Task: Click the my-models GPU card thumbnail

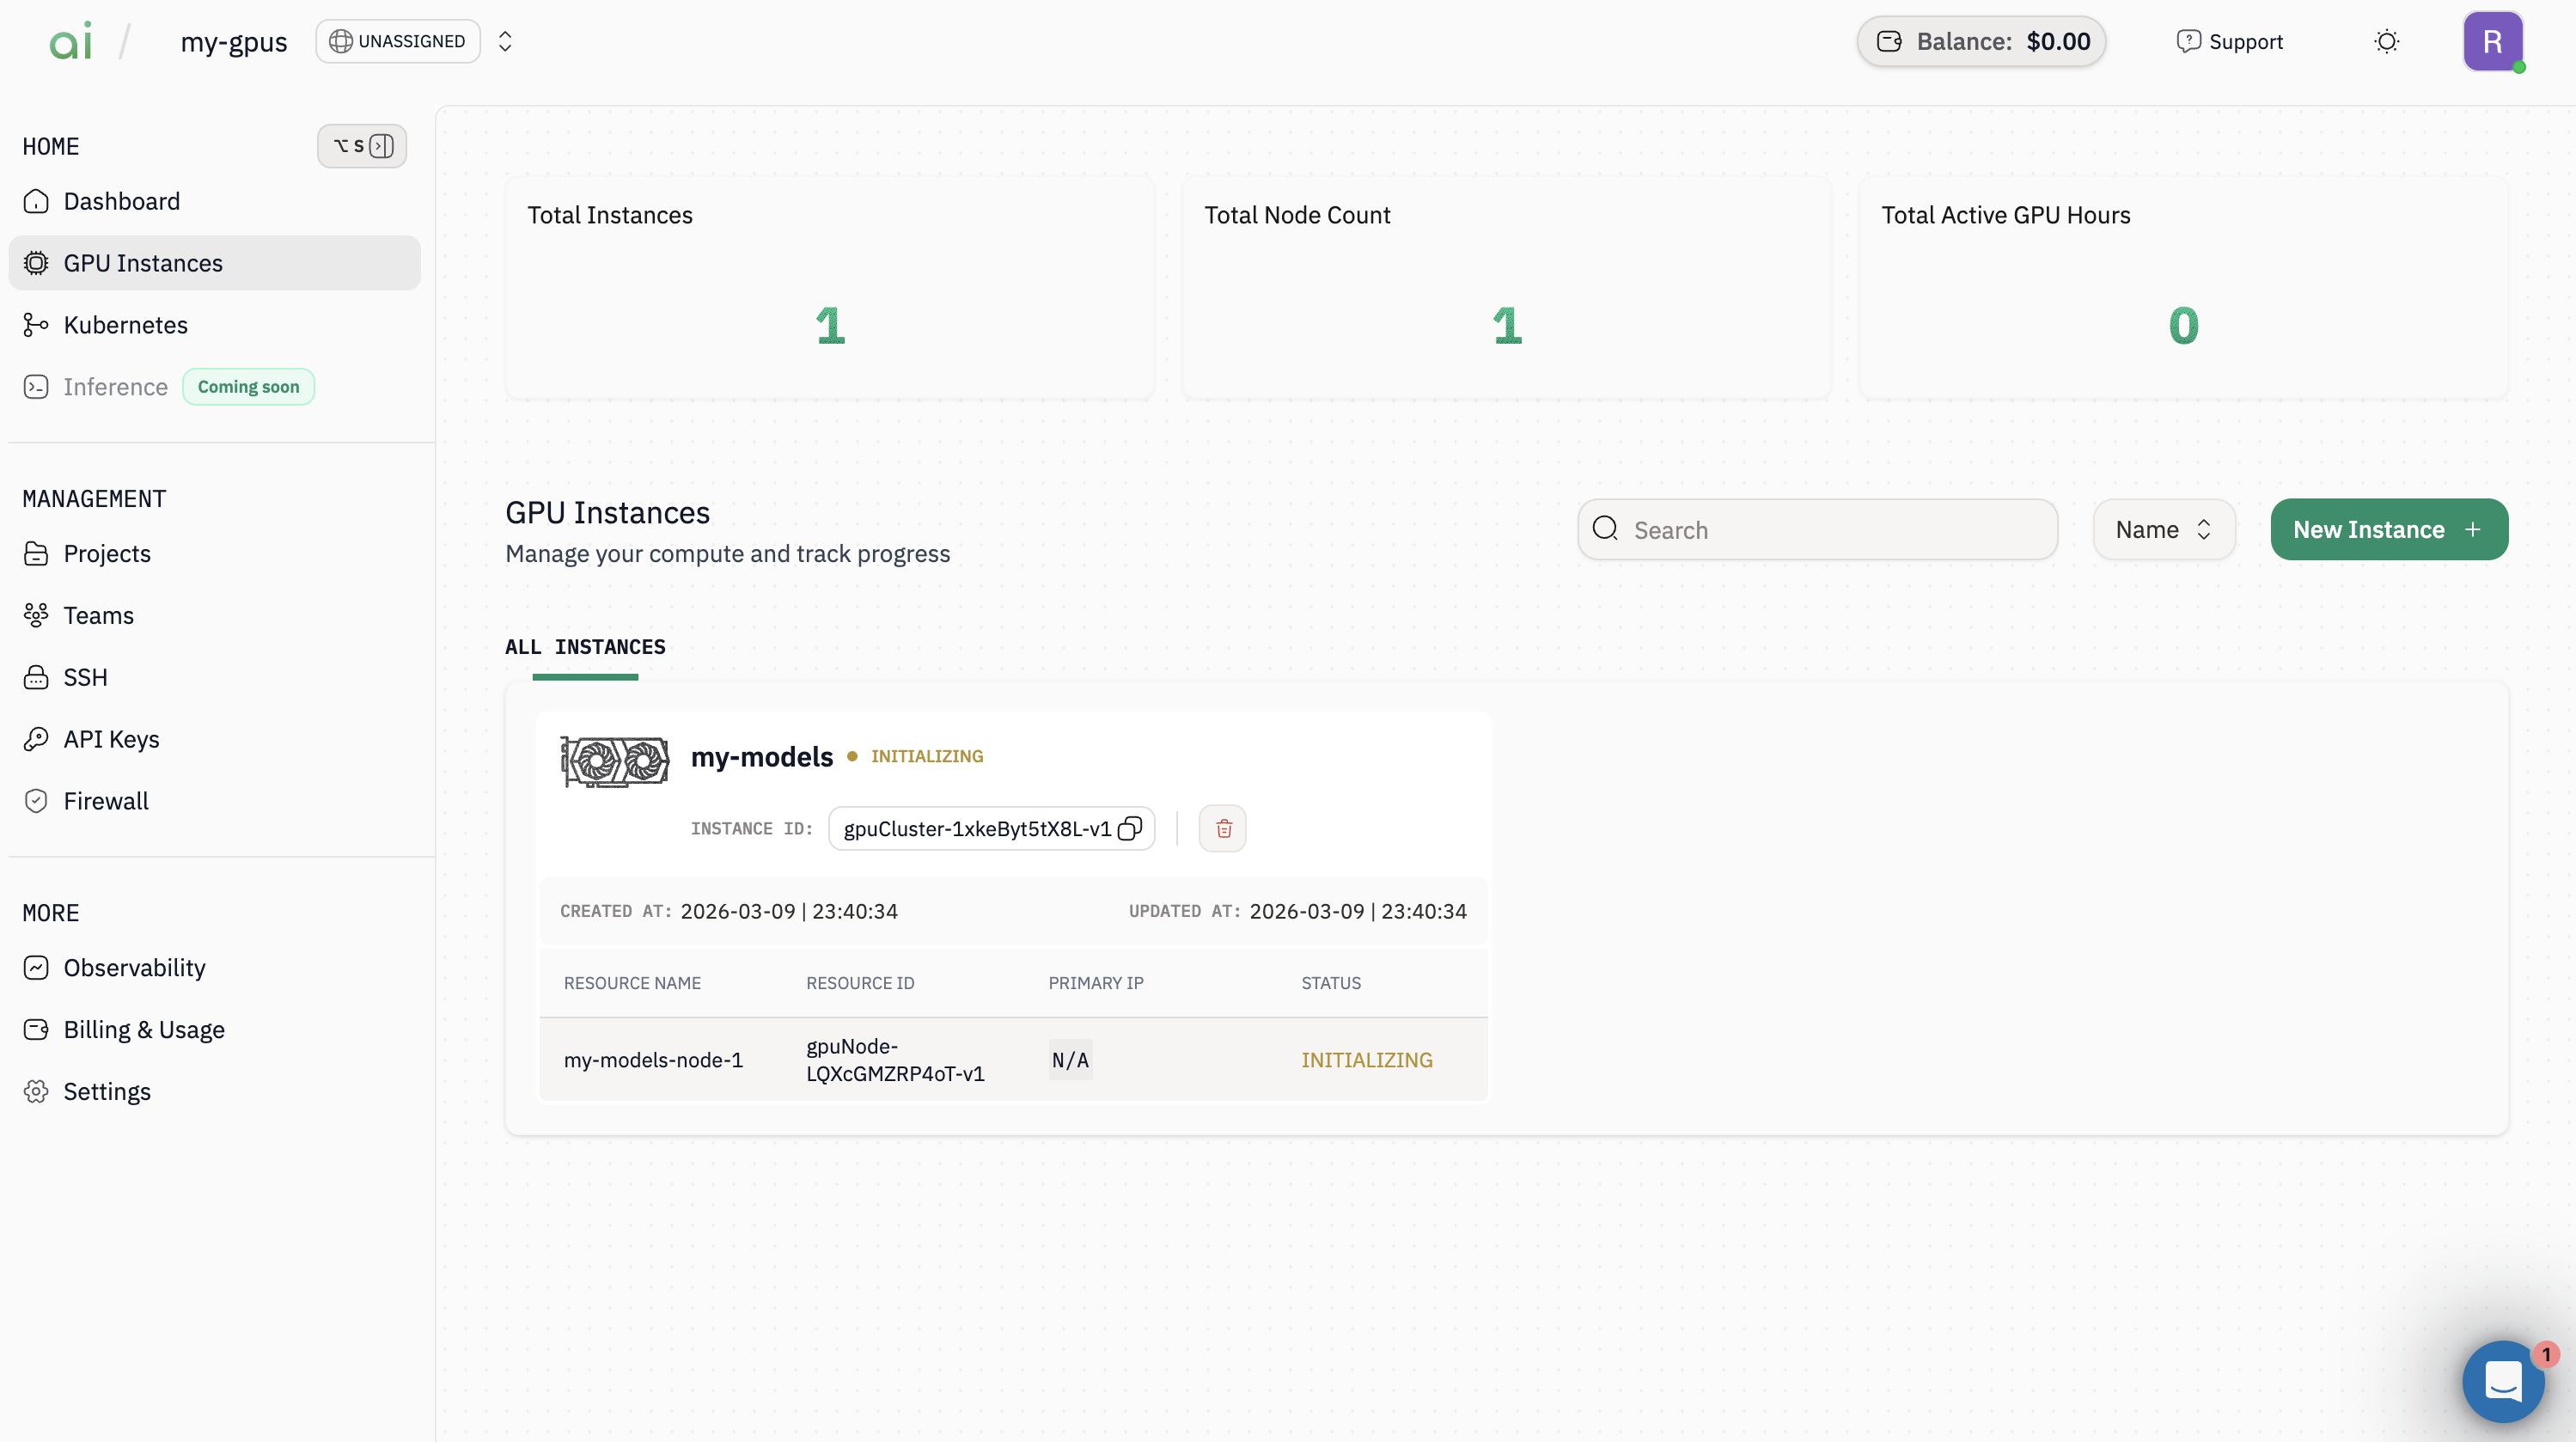Action: (614, 762)
